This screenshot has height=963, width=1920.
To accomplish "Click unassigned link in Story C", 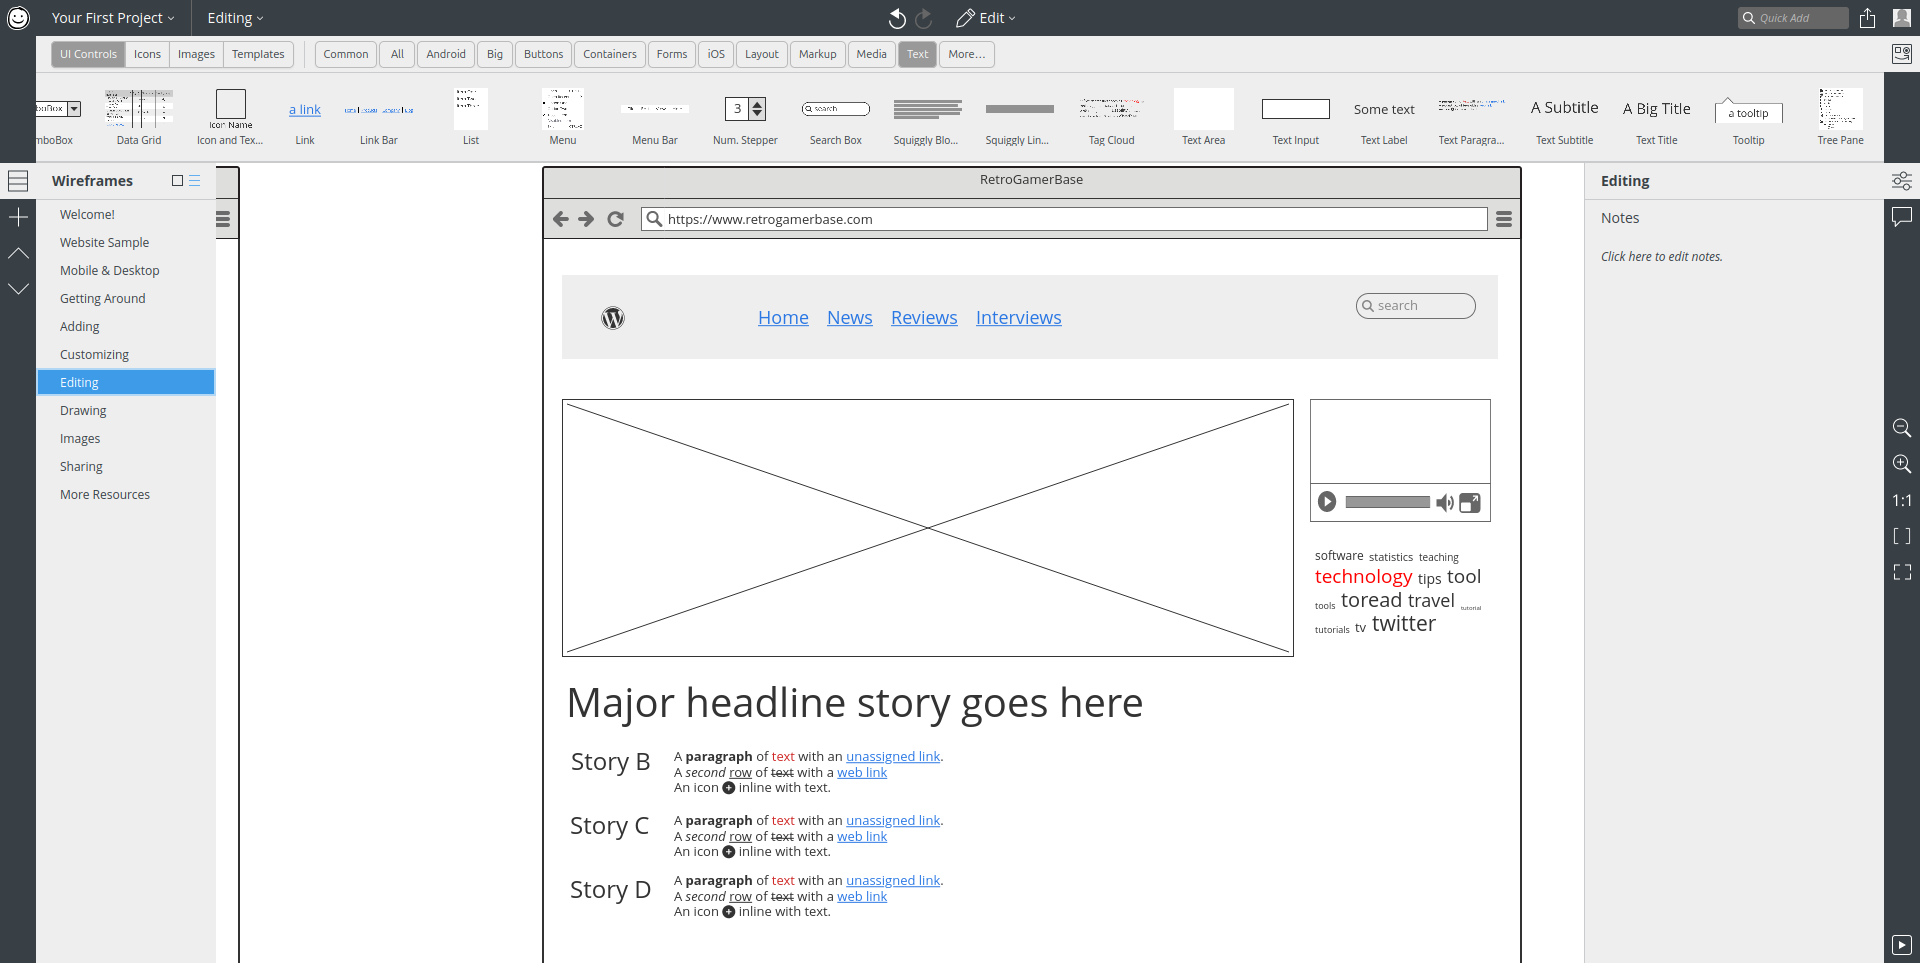I will tap(893, 821).
